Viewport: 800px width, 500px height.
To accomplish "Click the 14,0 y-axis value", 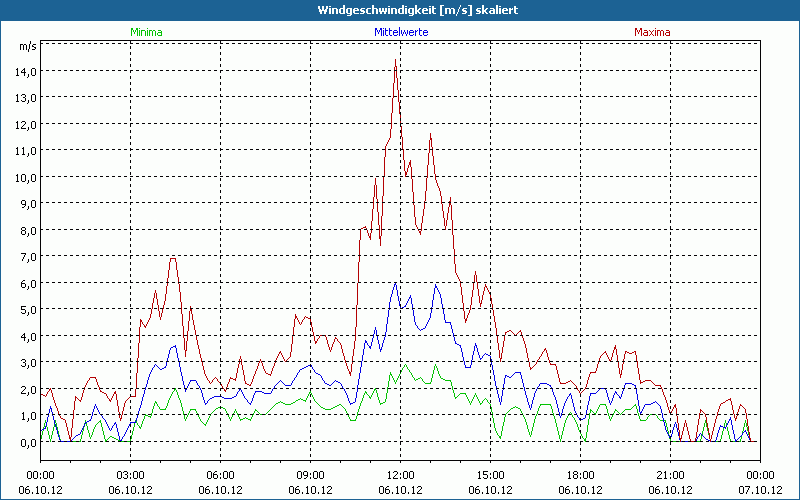I will [x=26, y=71].
